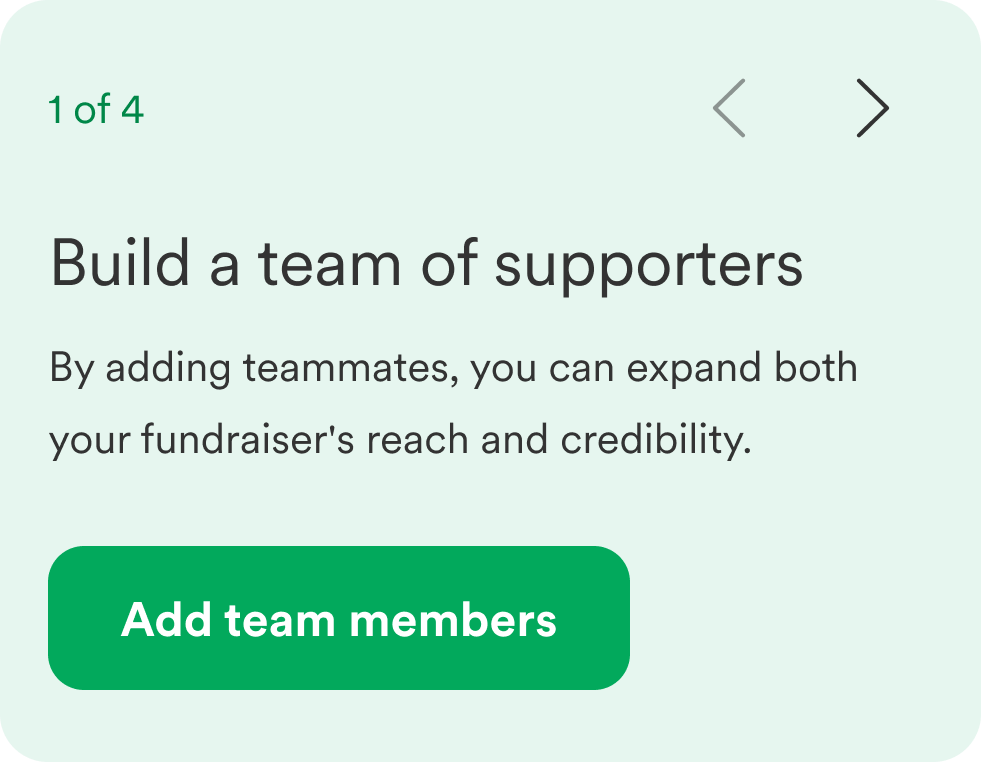Advance to tip 2 of 4
The image size is (981, 762).
pyautogui.click(x=872, y=108)
